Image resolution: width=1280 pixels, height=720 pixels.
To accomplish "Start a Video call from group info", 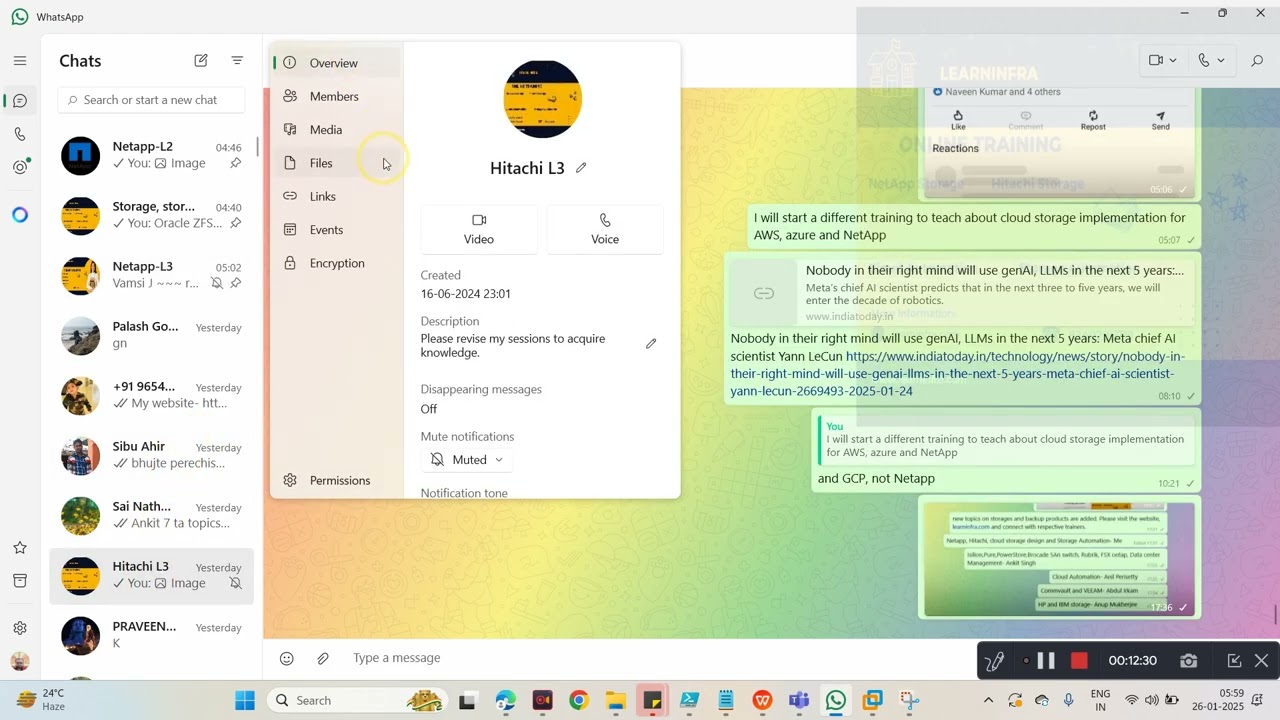I will tap(479, 229).
